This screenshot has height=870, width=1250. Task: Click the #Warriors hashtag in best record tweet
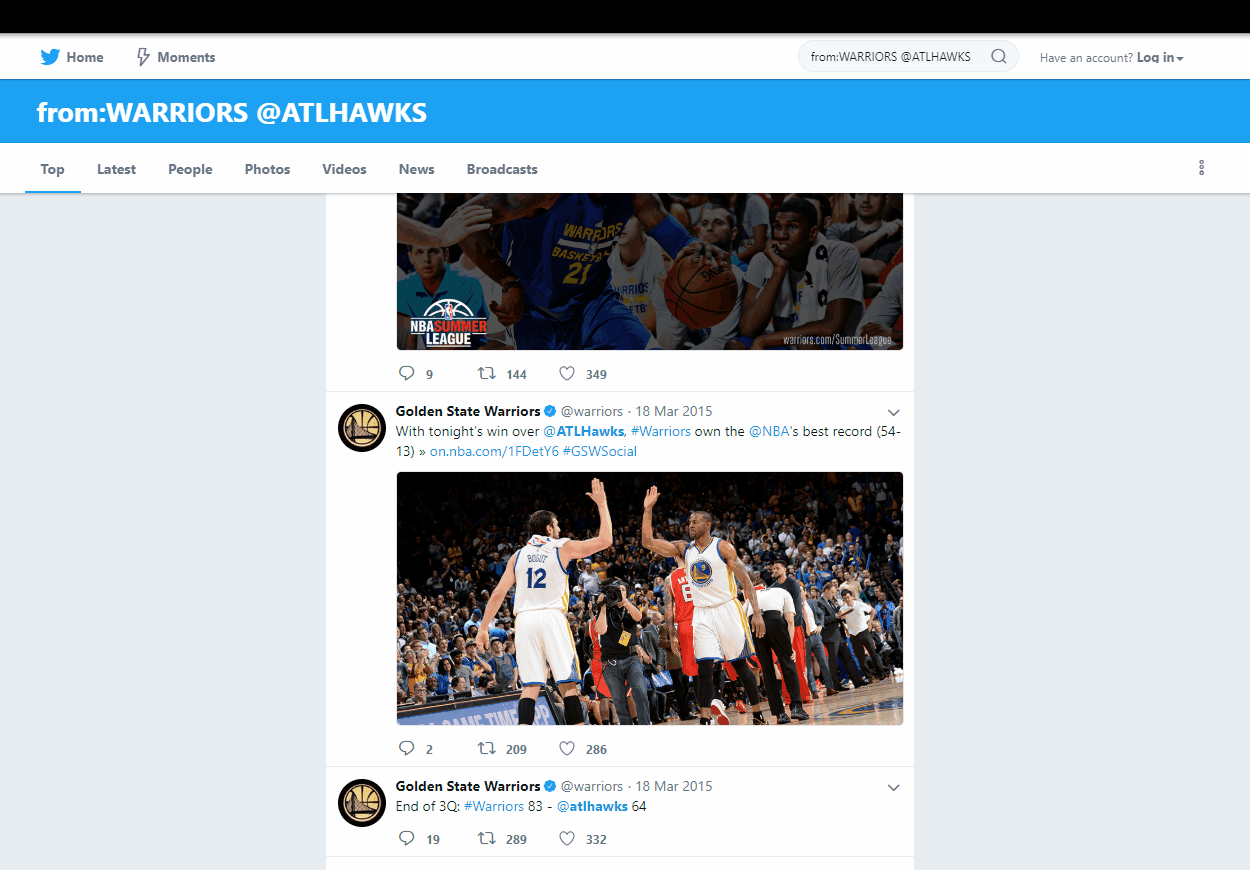coord(661,431)
